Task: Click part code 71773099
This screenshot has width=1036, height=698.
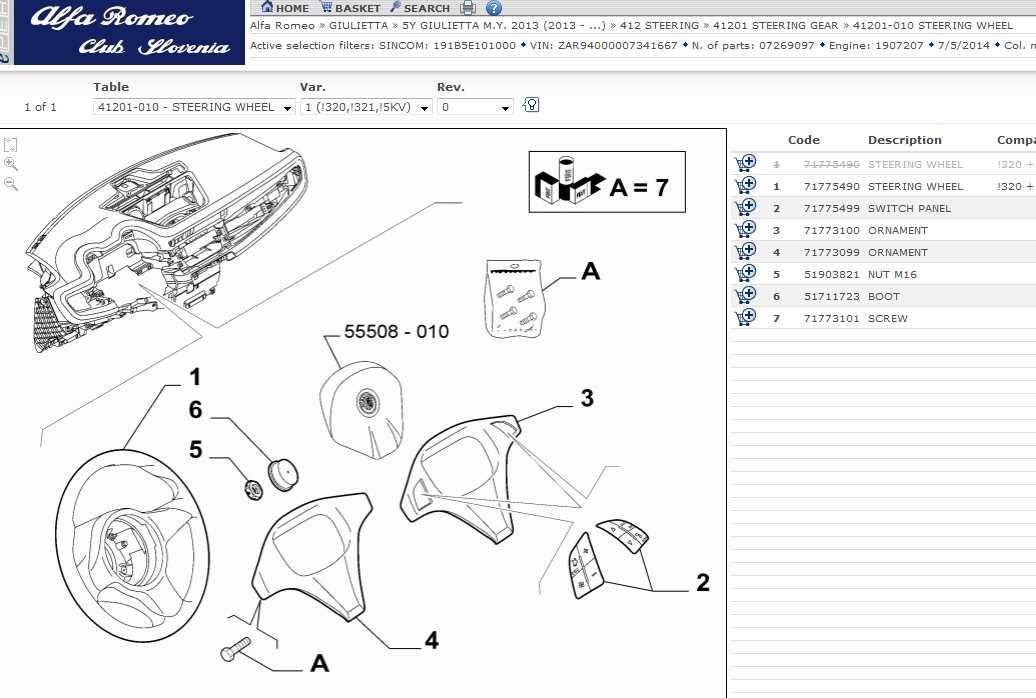Action: pos(831,252)
